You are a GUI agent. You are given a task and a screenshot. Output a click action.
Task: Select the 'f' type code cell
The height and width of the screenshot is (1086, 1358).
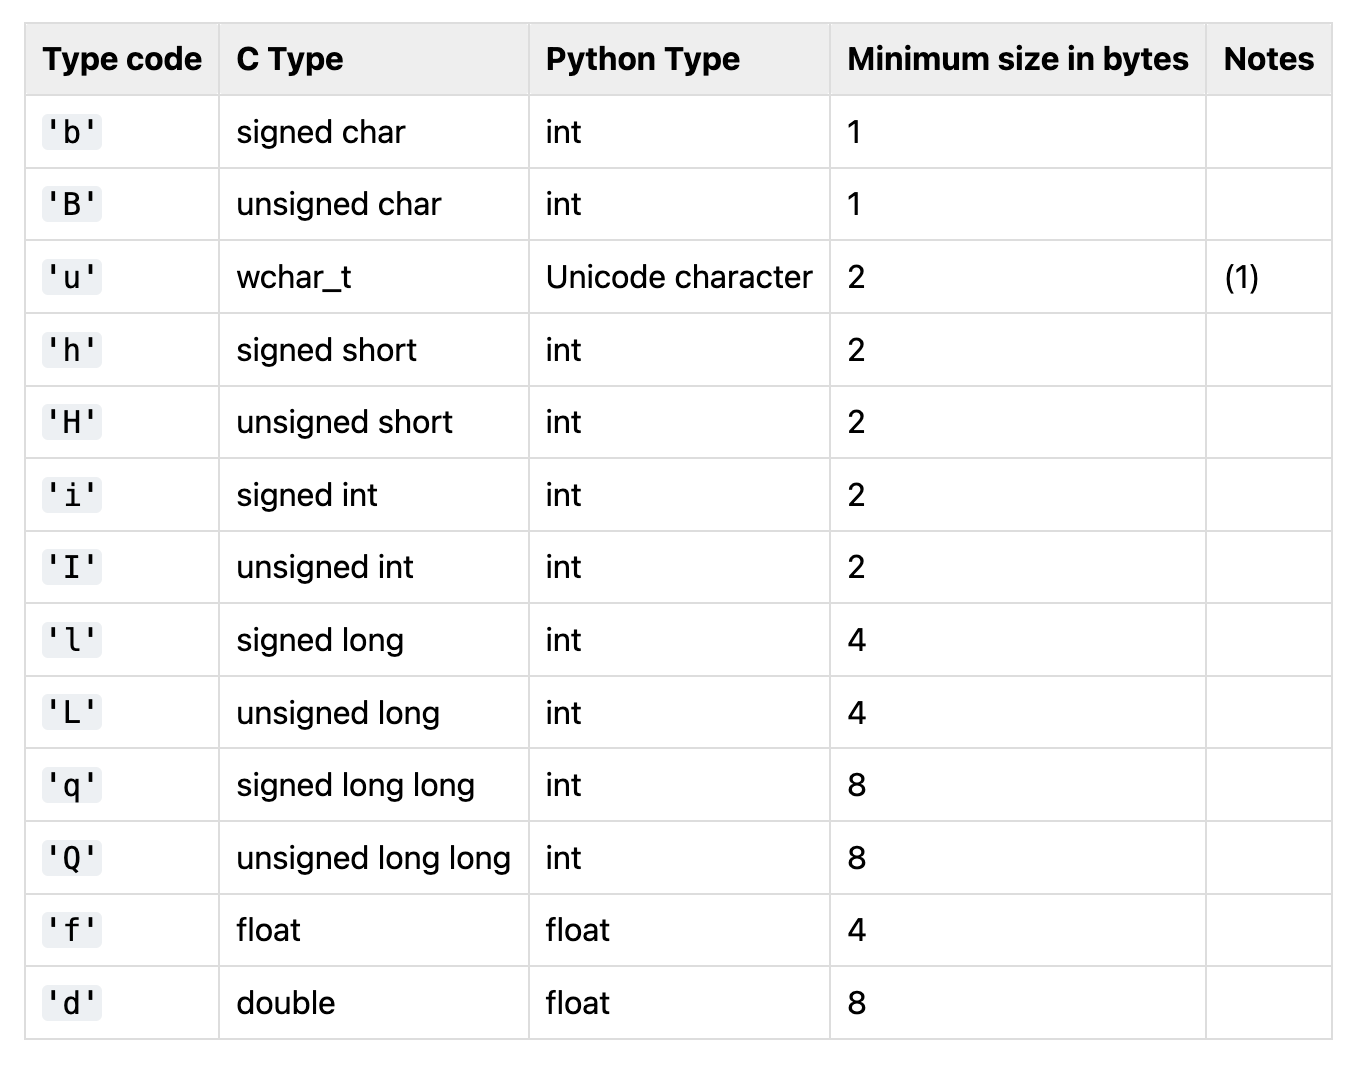72,930
